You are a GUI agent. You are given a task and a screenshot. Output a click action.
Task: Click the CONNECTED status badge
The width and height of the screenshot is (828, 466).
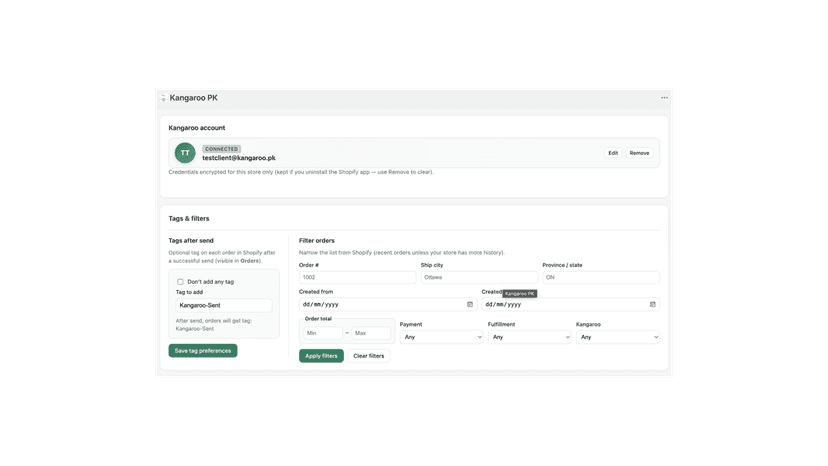[221, 149]
